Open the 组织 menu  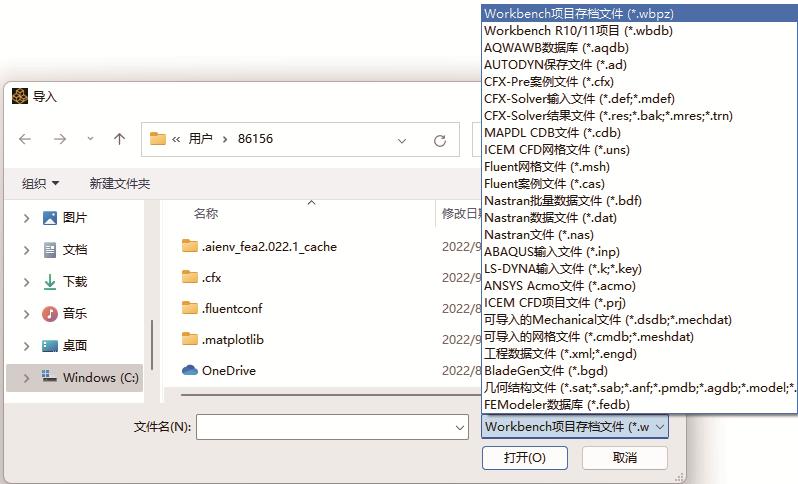click(x=41, y=183)
